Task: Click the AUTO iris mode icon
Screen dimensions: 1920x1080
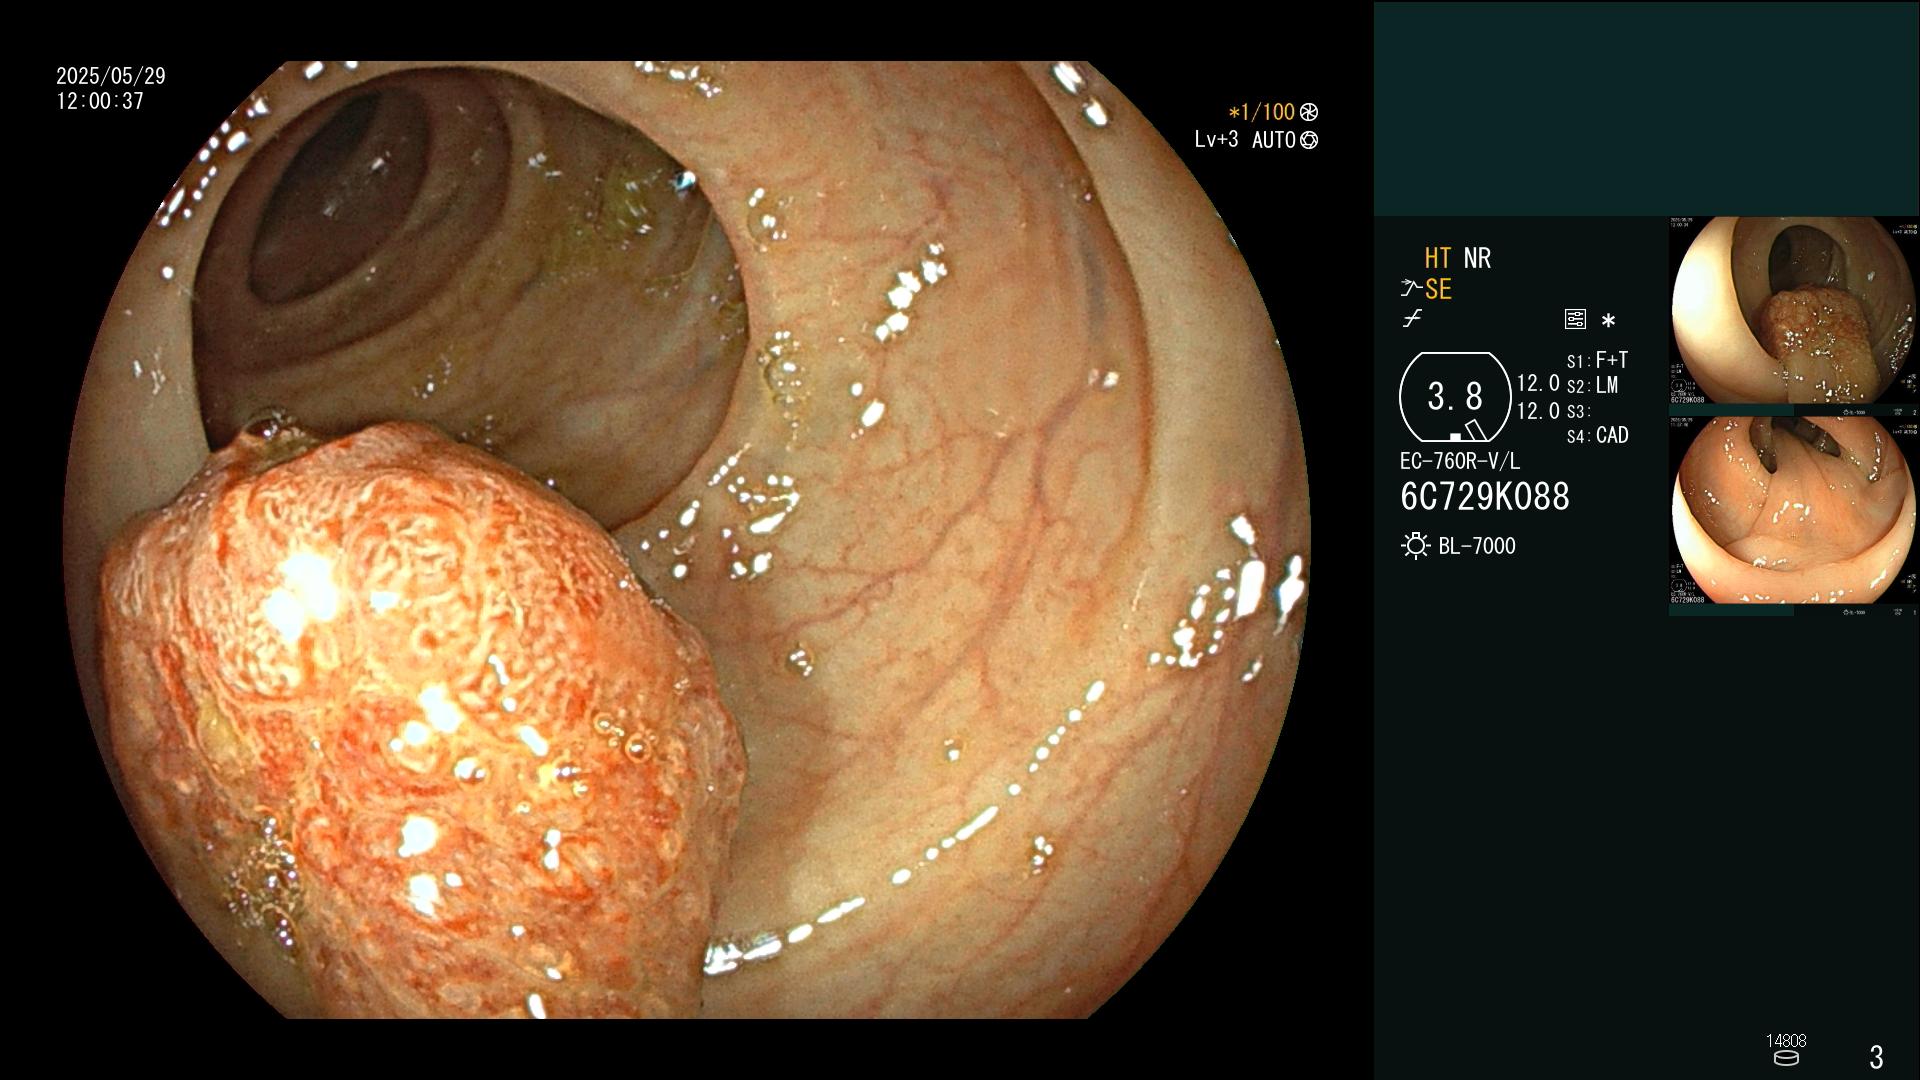Action: click(1309, 140)
